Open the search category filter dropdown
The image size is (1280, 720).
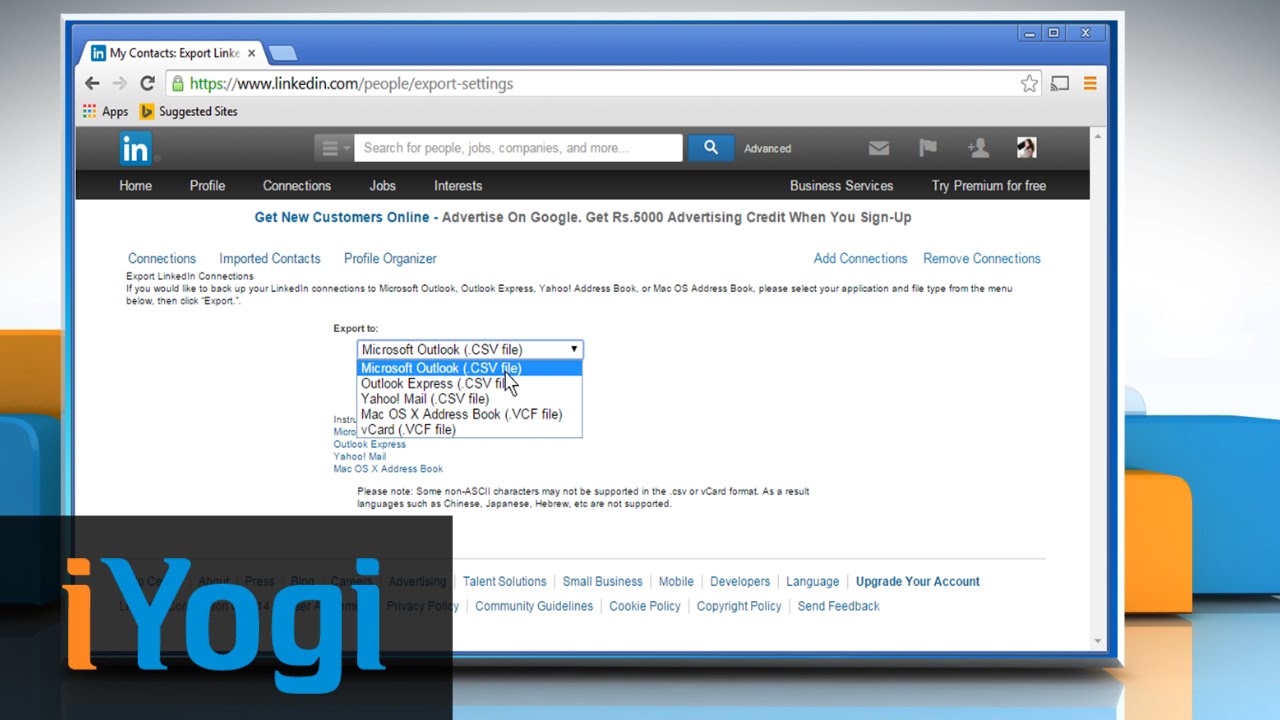[333, 148]
